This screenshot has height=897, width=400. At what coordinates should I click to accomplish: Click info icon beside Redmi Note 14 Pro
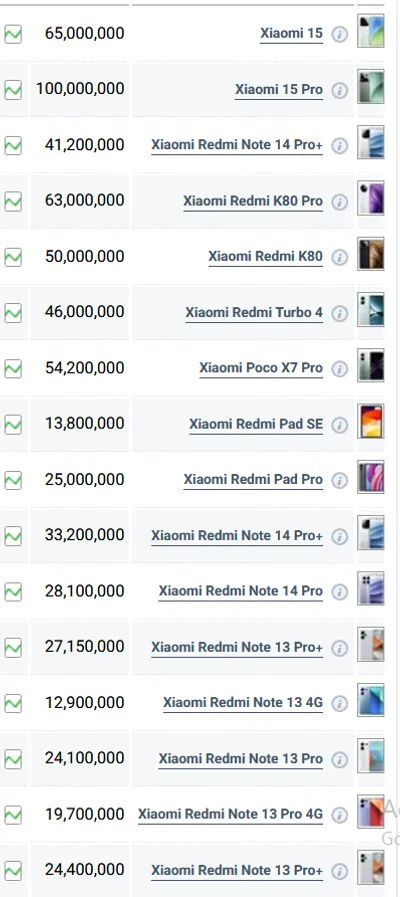click(x=339, y=592)
